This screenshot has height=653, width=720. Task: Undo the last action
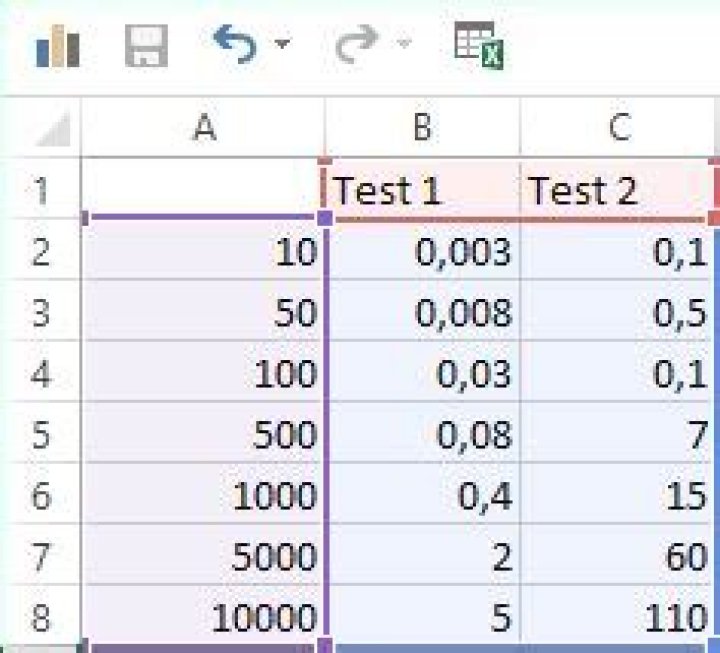tap(235, 45)
